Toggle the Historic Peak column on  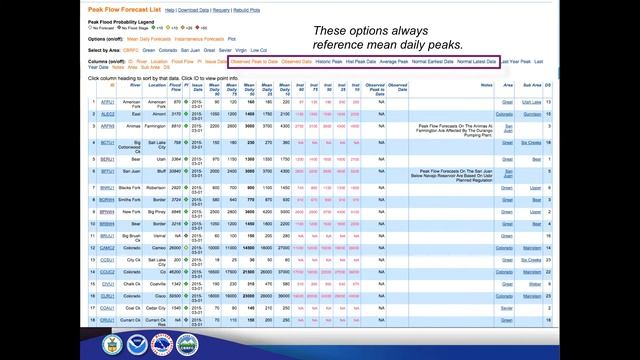point(329,62)
